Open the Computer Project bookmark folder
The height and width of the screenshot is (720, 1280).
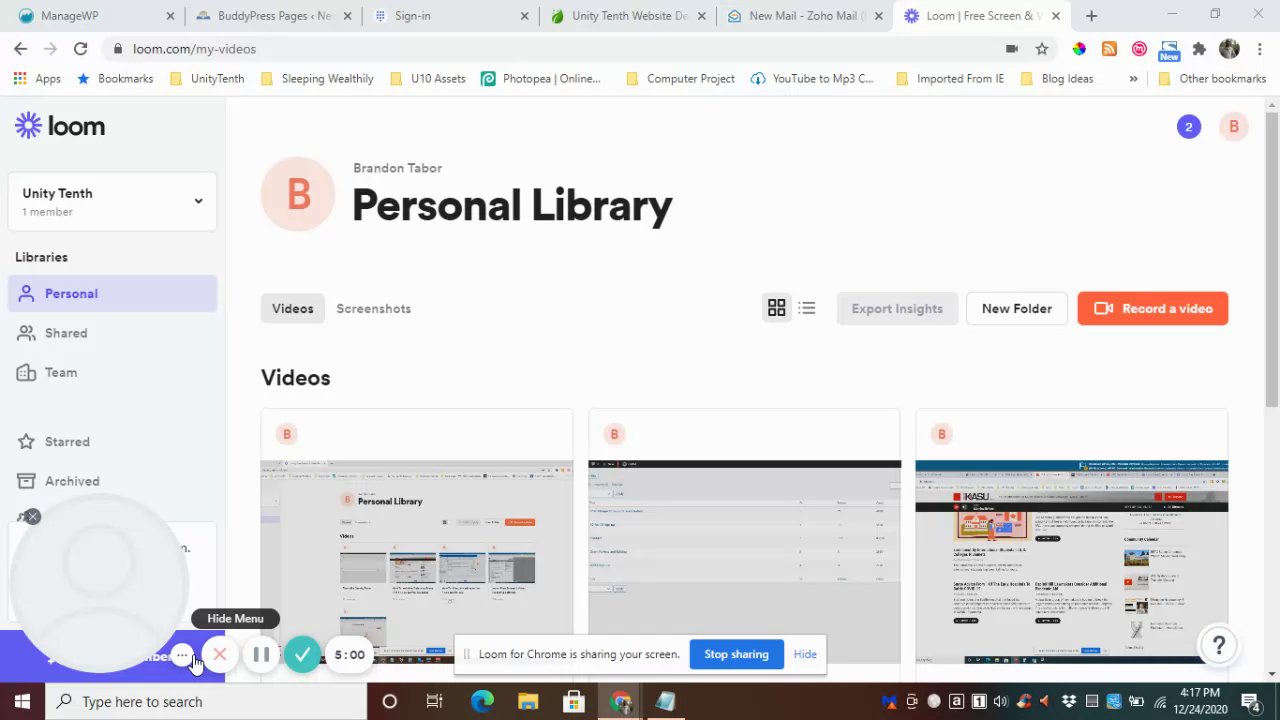point(680,79)
